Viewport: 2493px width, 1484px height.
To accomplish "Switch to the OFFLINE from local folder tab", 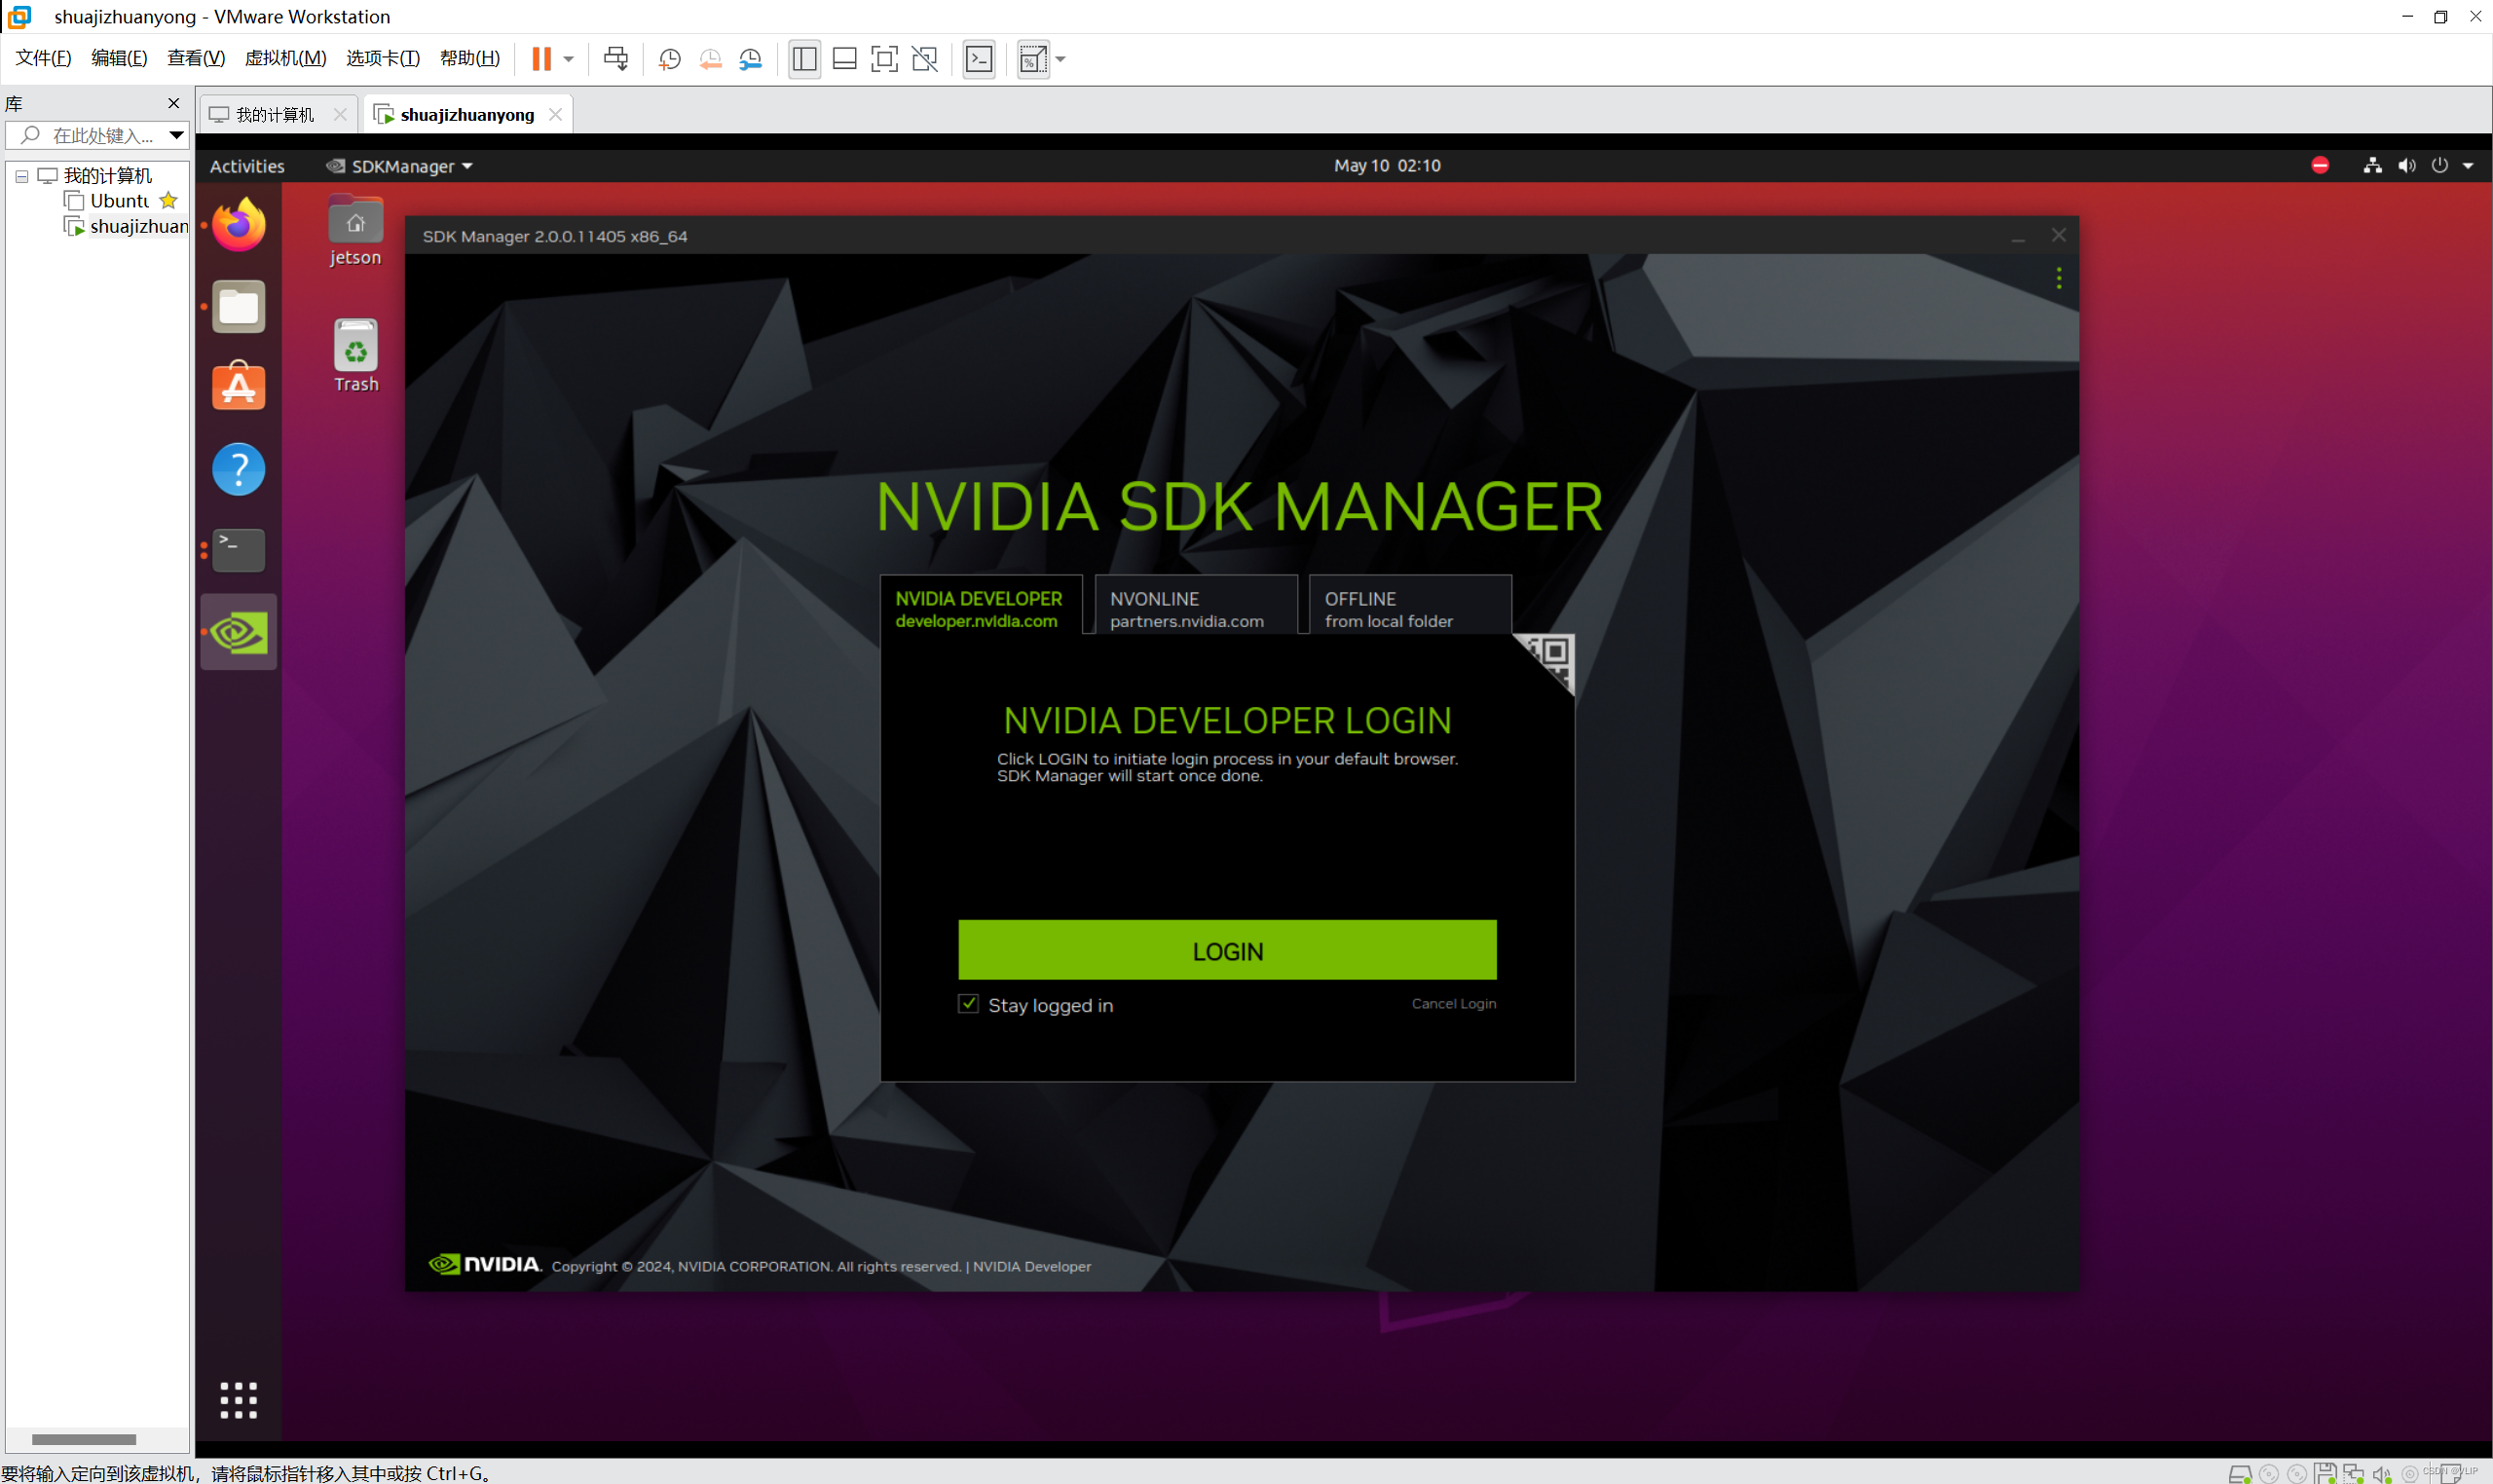I will click(1409, 608).
